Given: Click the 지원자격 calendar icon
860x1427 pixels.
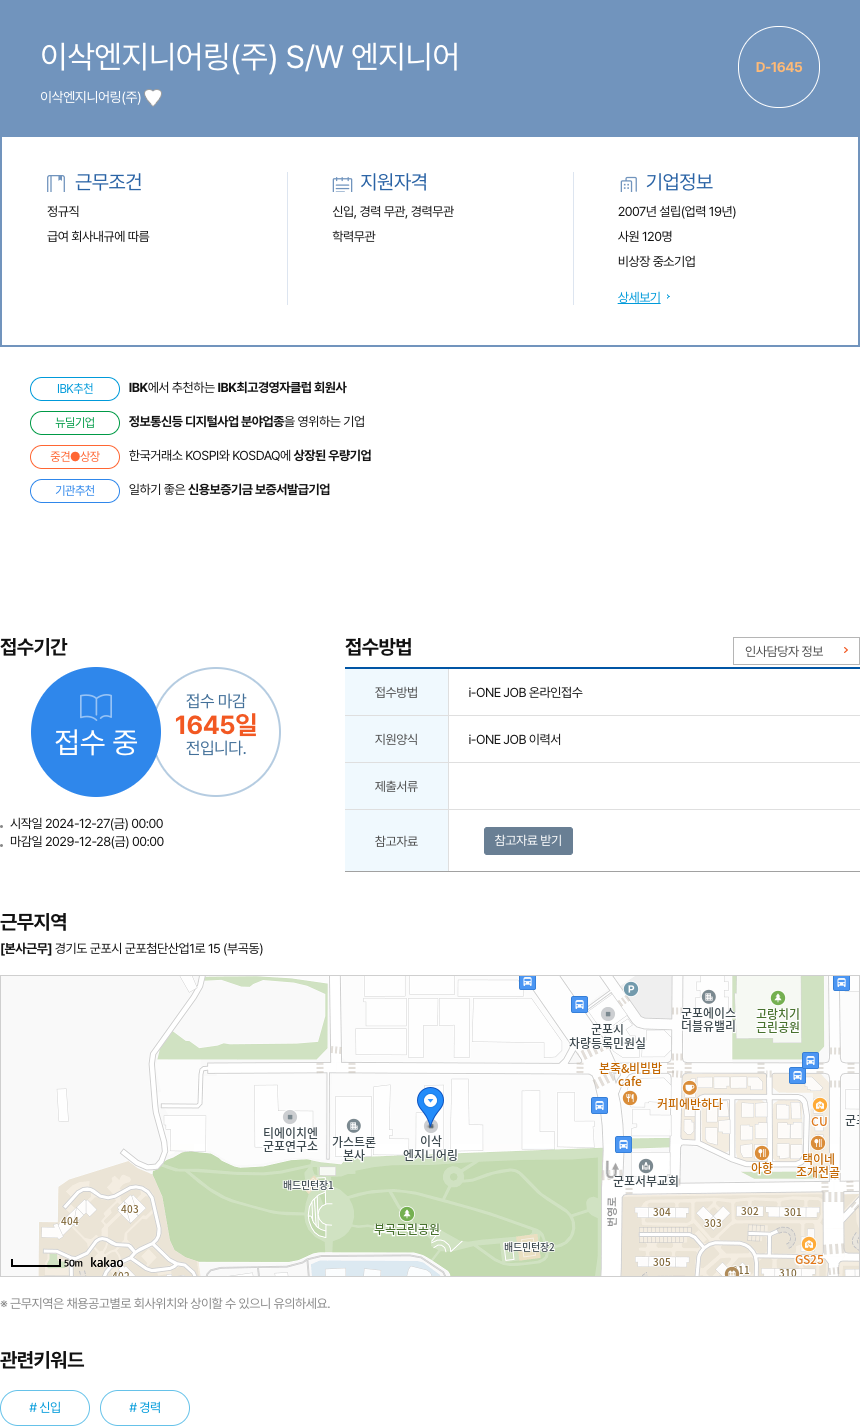Looking at the screenshot, I should click(x=342, y=183).
